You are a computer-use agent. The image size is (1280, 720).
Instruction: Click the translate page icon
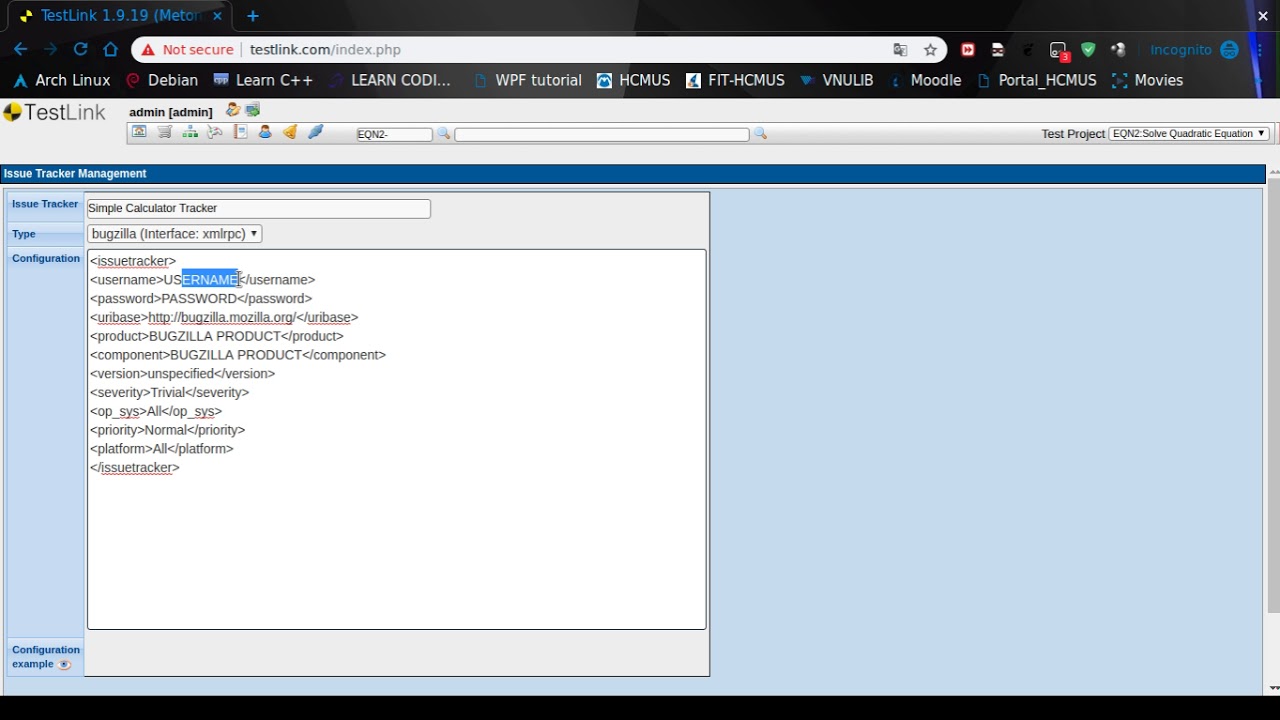click(900, 50)
